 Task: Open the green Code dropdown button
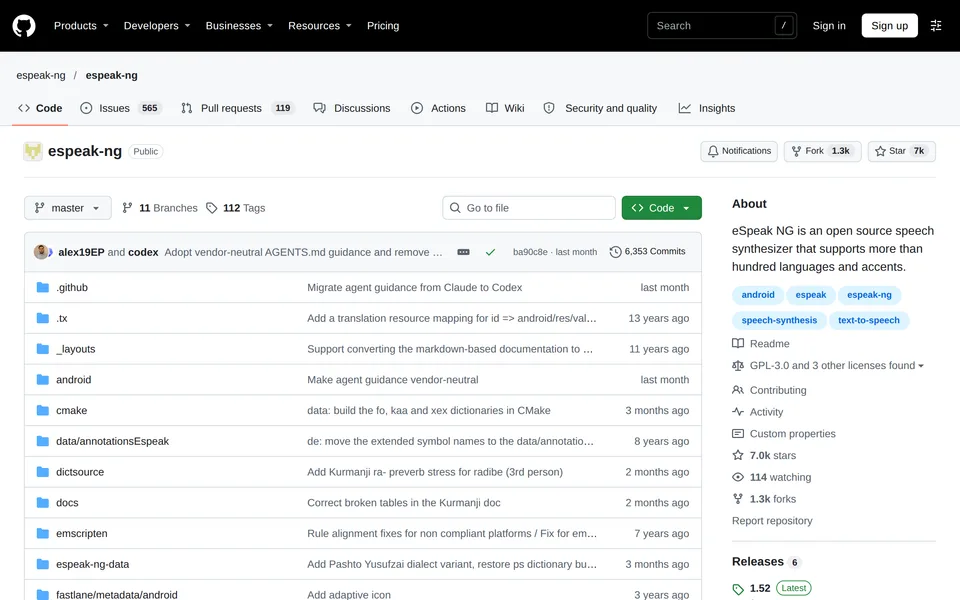click(661, 208)
